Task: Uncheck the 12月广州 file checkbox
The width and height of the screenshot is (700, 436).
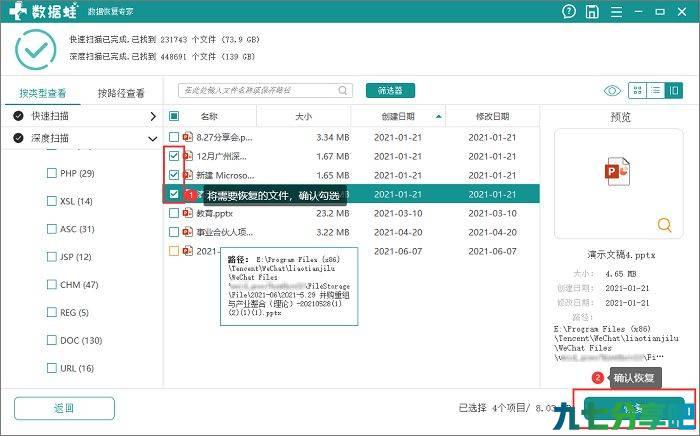Action: 174,156
